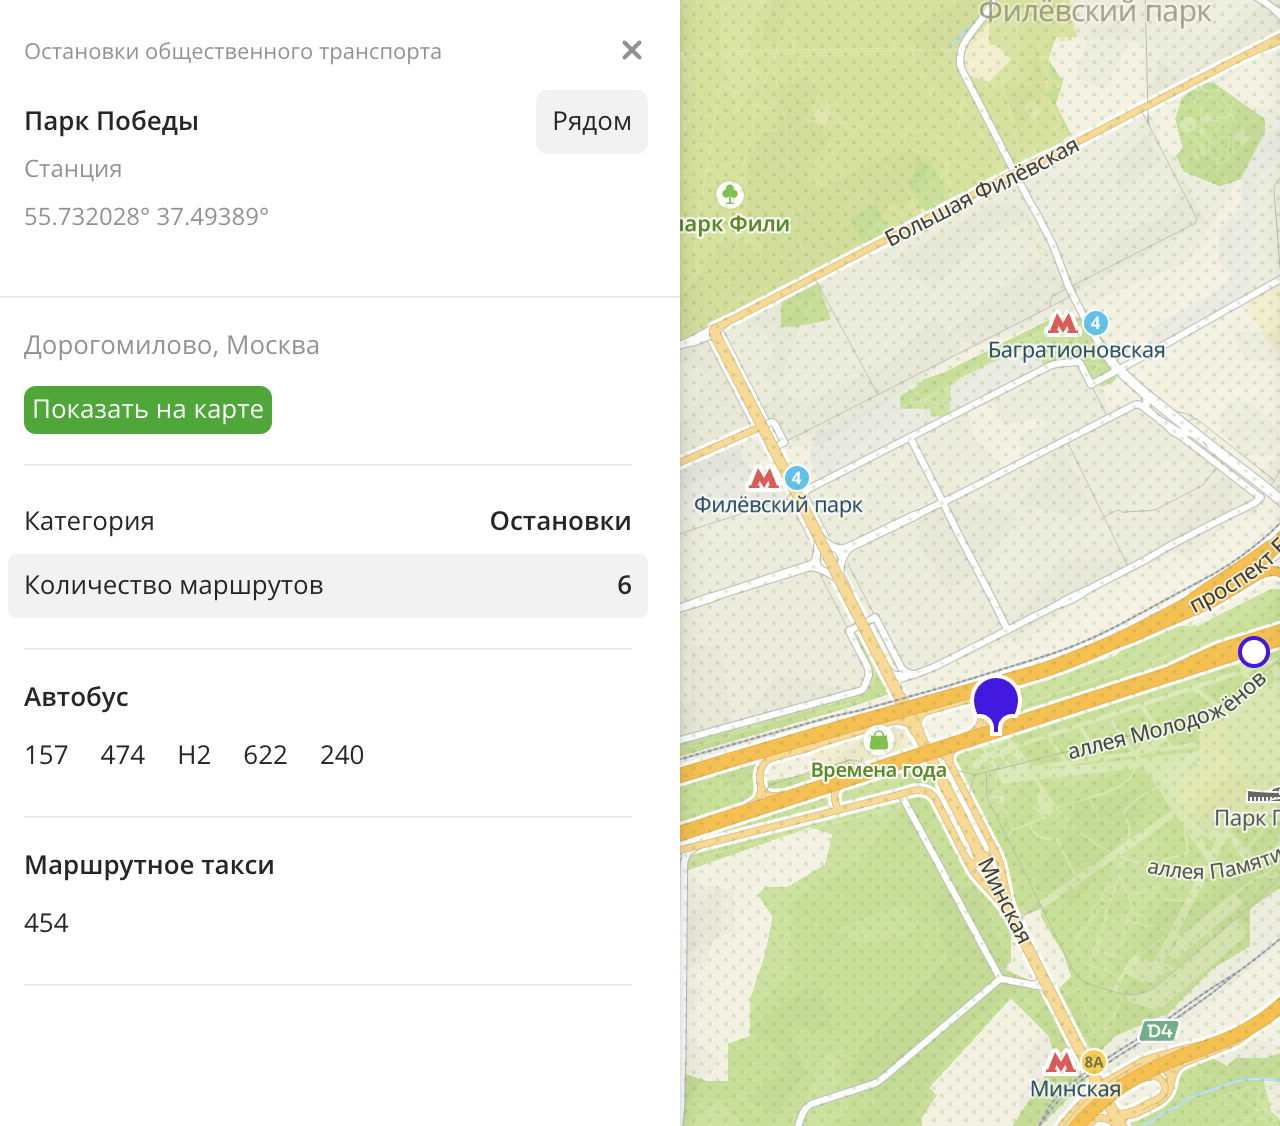
Task: Select marshrutka route 454
Action: point(46,922)
